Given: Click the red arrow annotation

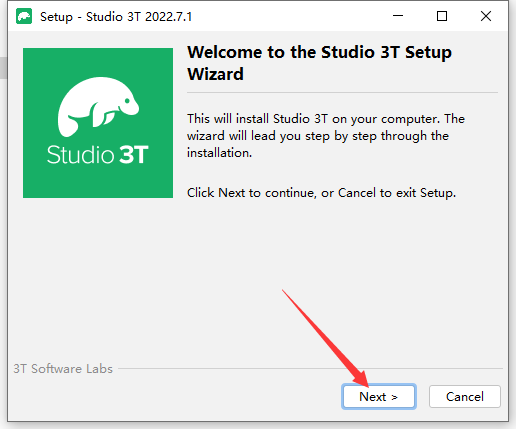Looking at the screenshot, I should [x=326, y=339].
